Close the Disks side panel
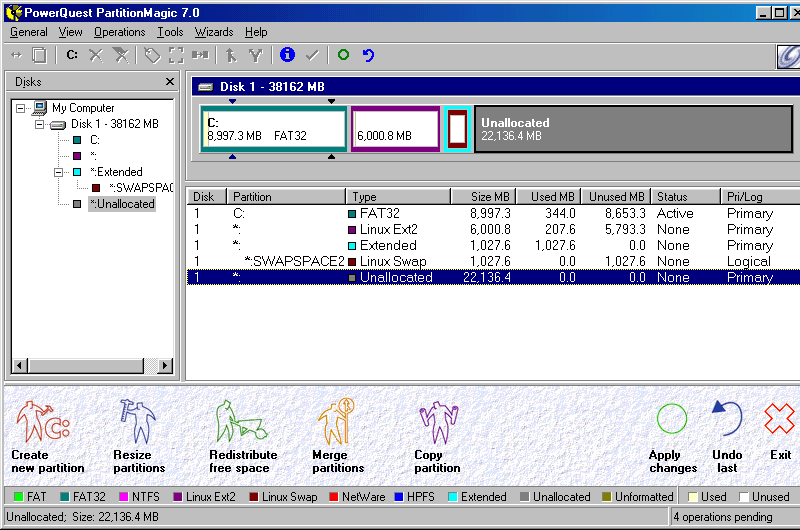 click(x=170, y=82)
